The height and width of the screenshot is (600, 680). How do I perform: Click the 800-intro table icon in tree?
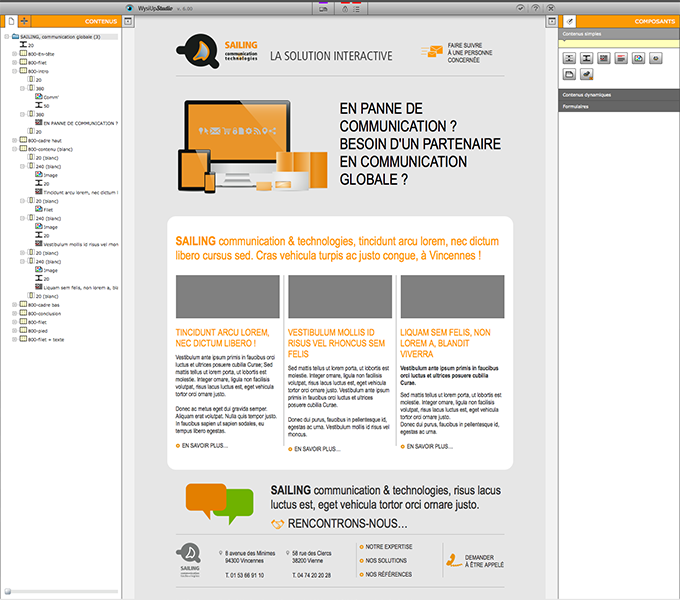pyautogui.click(x=23, y=71)
